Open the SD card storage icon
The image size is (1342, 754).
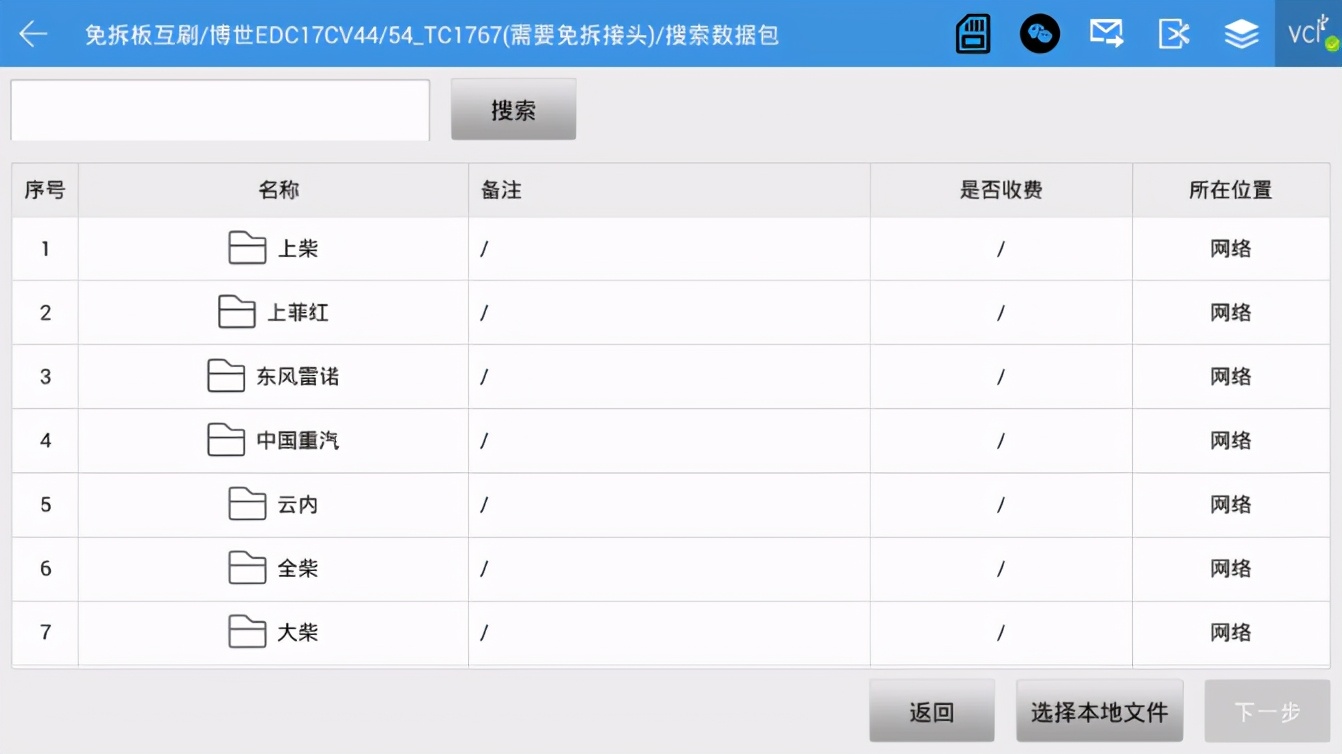973,34
